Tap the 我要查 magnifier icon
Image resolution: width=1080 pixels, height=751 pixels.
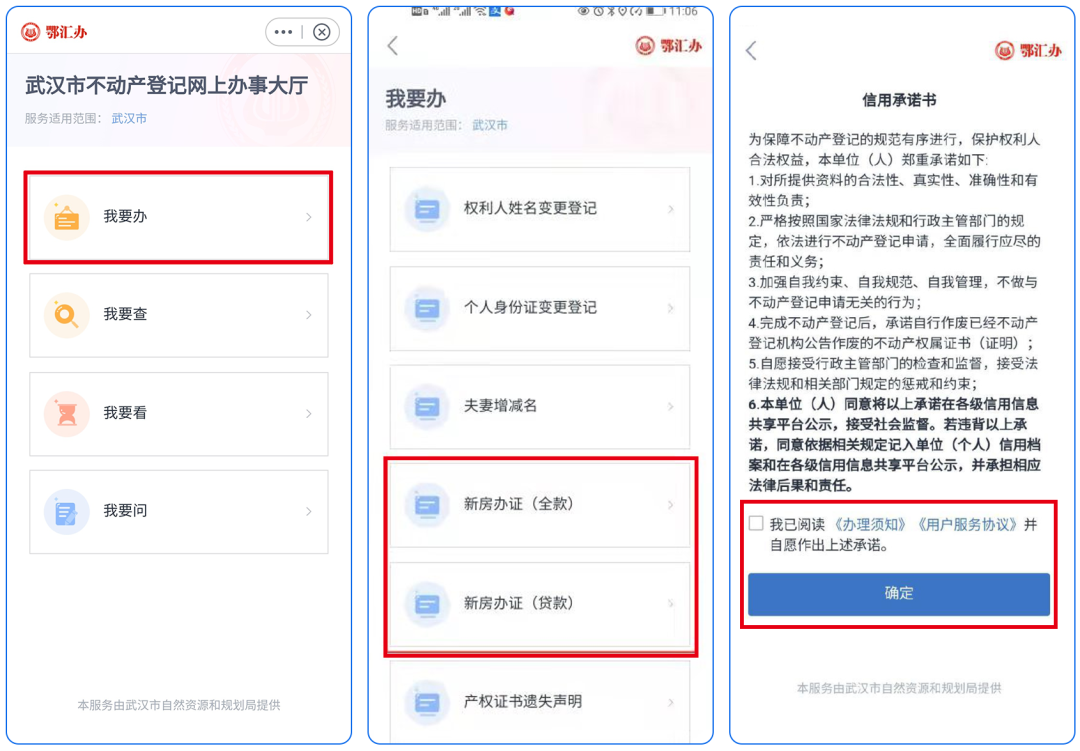pyautogui.click(x=67, y=316)
